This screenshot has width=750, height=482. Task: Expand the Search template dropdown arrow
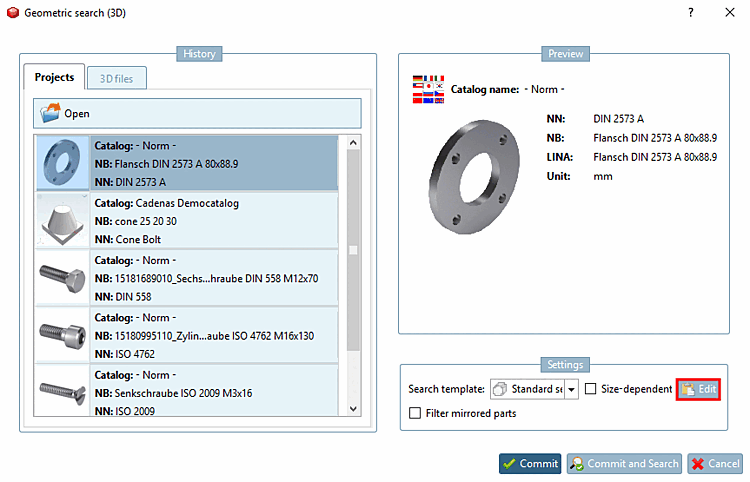coord(571,389)
